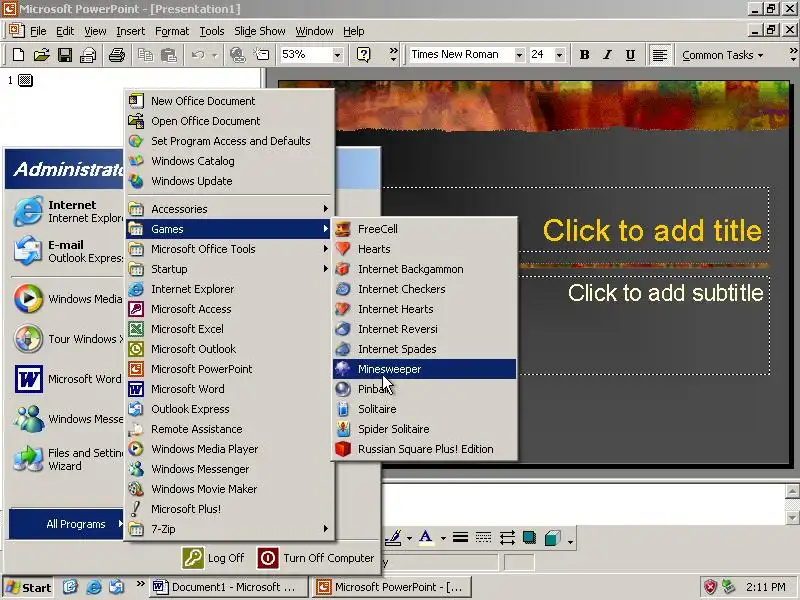
Task: Click Microsoft PowerPoint taskbar button
Action: pos(391,587)
